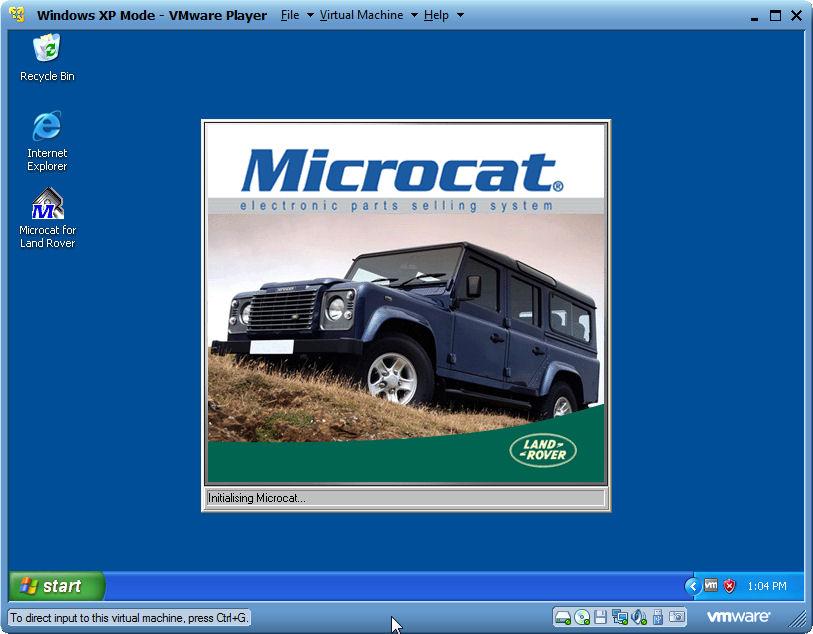Screen dimensions: 813x634
Task: Click the hard disk device status icon
Action: [x=563, y=617]
